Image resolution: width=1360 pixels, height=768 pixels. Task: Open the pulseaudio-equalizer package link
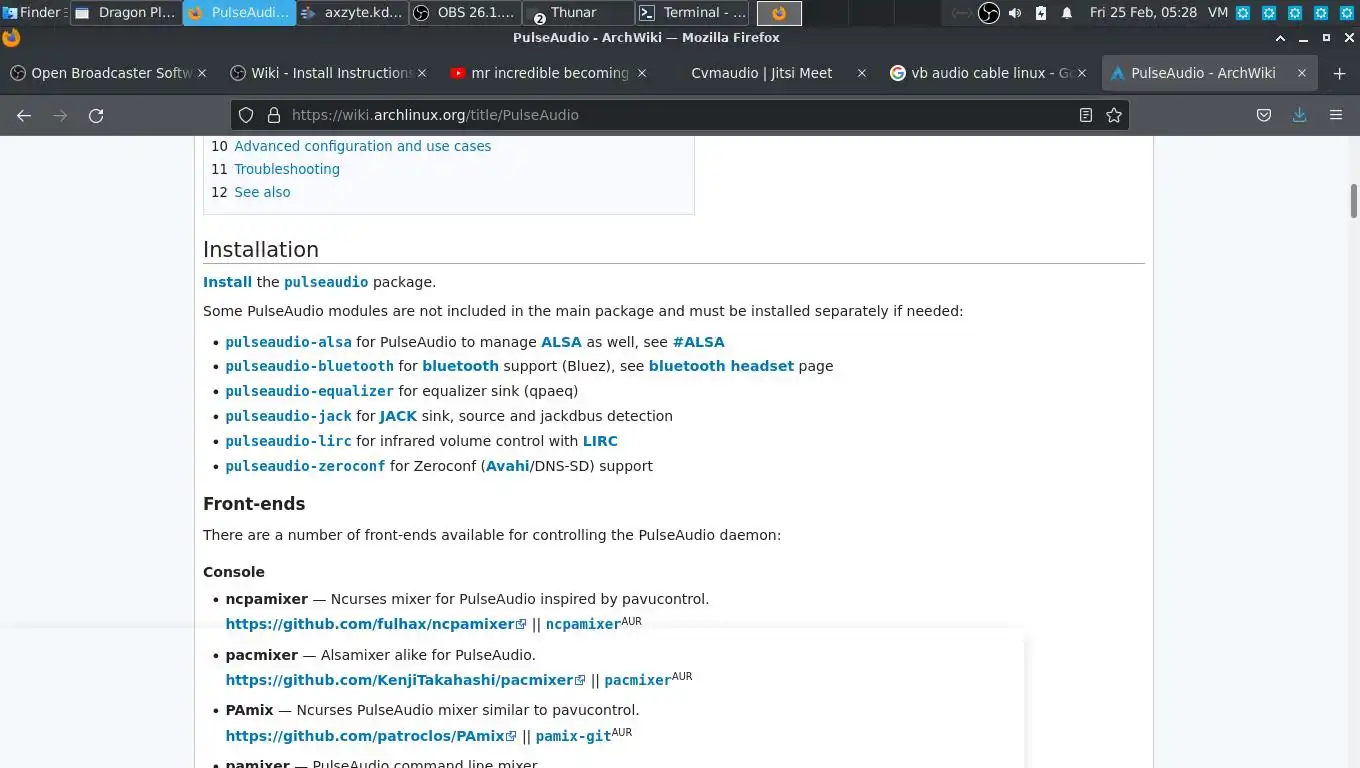[x=309, y=392]
